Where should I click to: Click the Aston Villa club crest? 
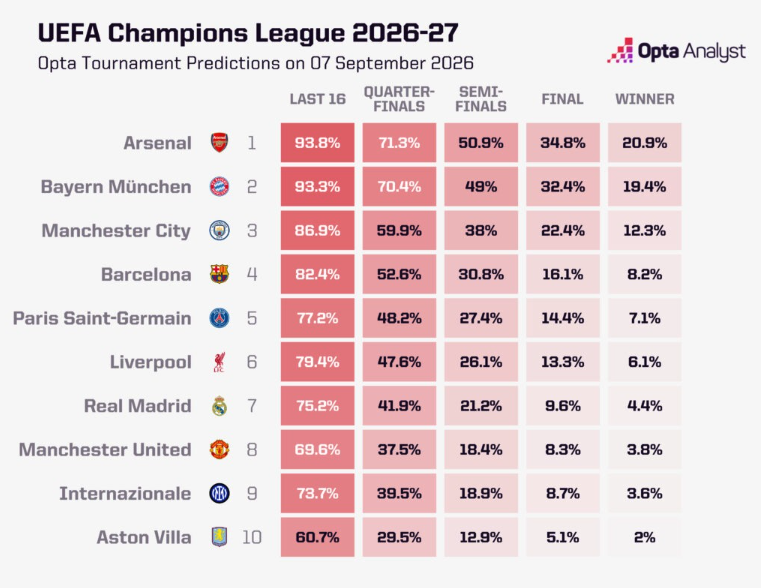[x=219, y=537]
